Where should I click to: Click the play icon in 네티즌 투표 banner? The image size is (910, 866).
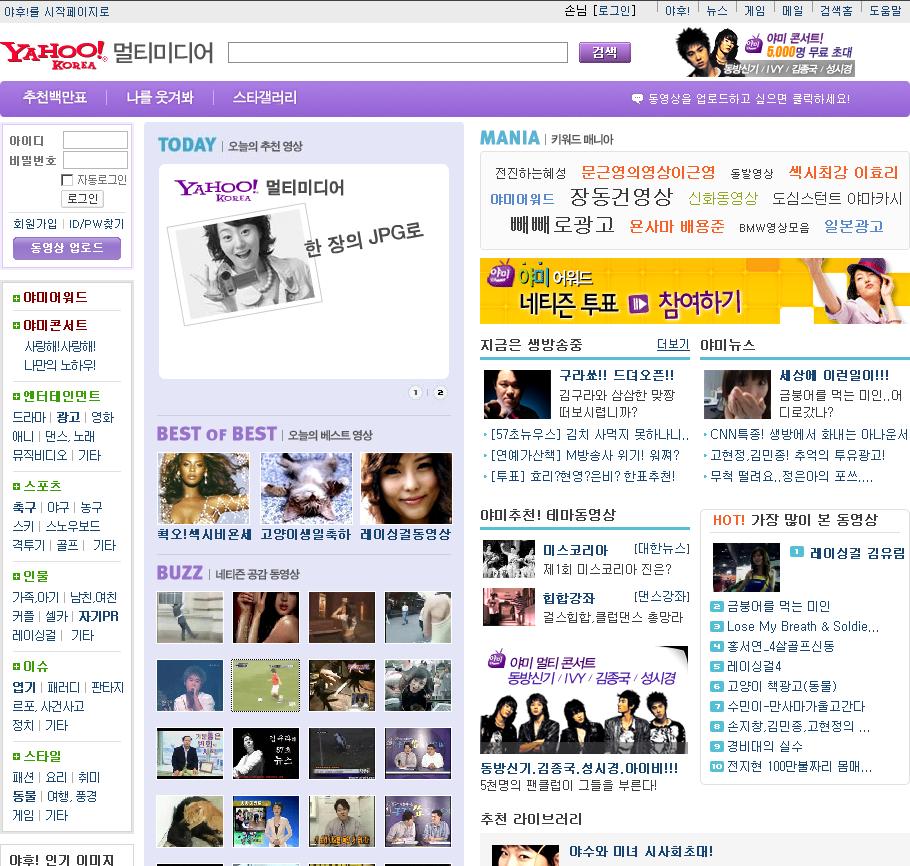(638, 304)
